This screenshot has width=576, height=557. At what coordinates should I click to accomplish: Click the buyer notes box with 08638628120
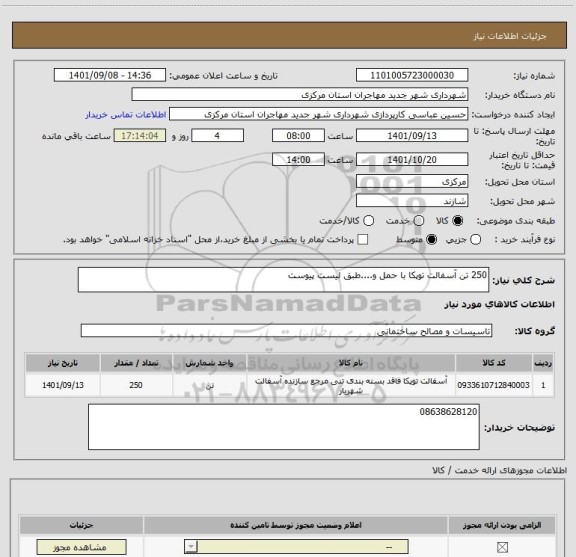click(x=284, y=427)
